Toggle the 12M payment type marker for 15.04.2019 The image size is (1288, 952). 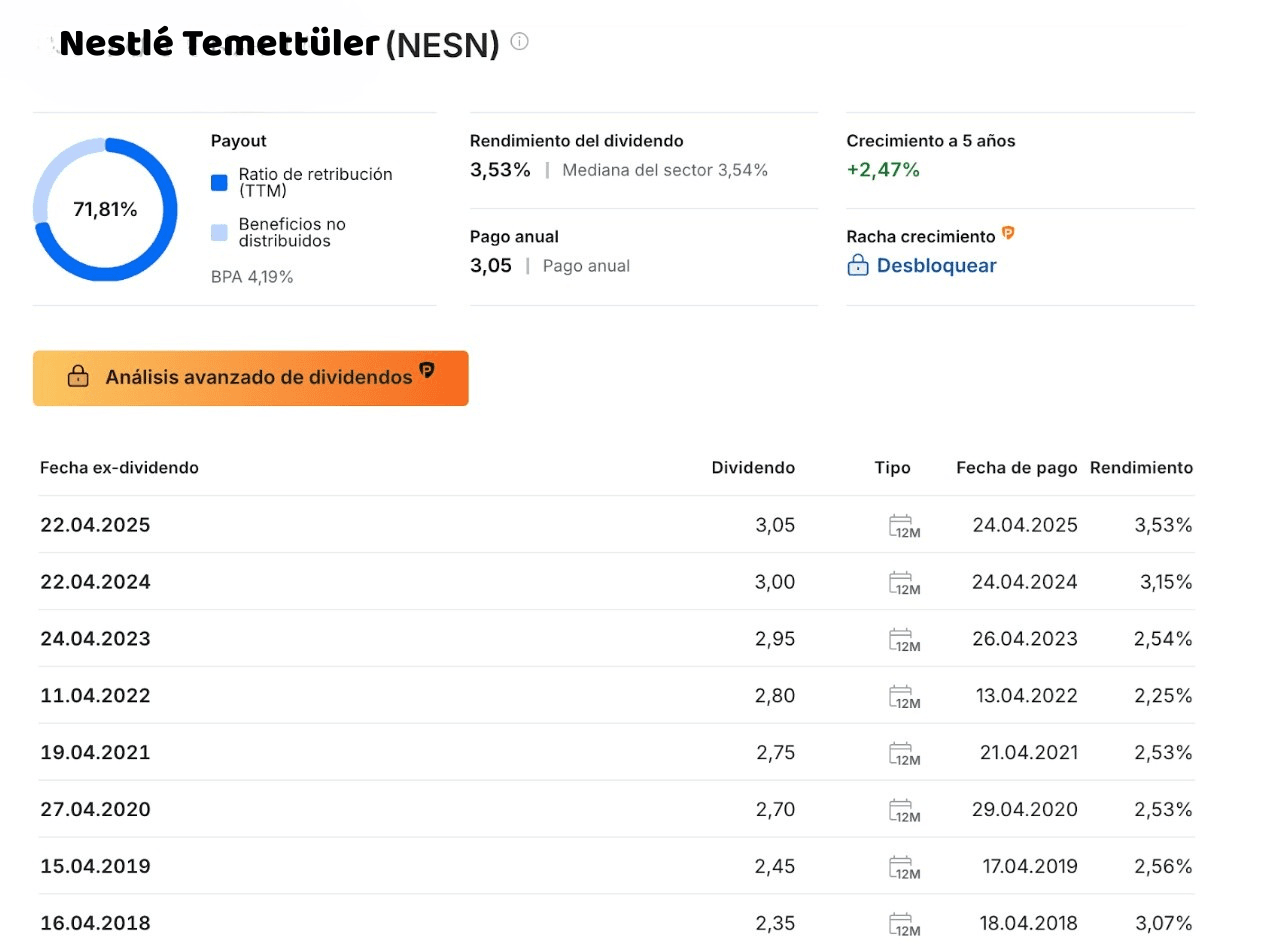tap(903, 866)
